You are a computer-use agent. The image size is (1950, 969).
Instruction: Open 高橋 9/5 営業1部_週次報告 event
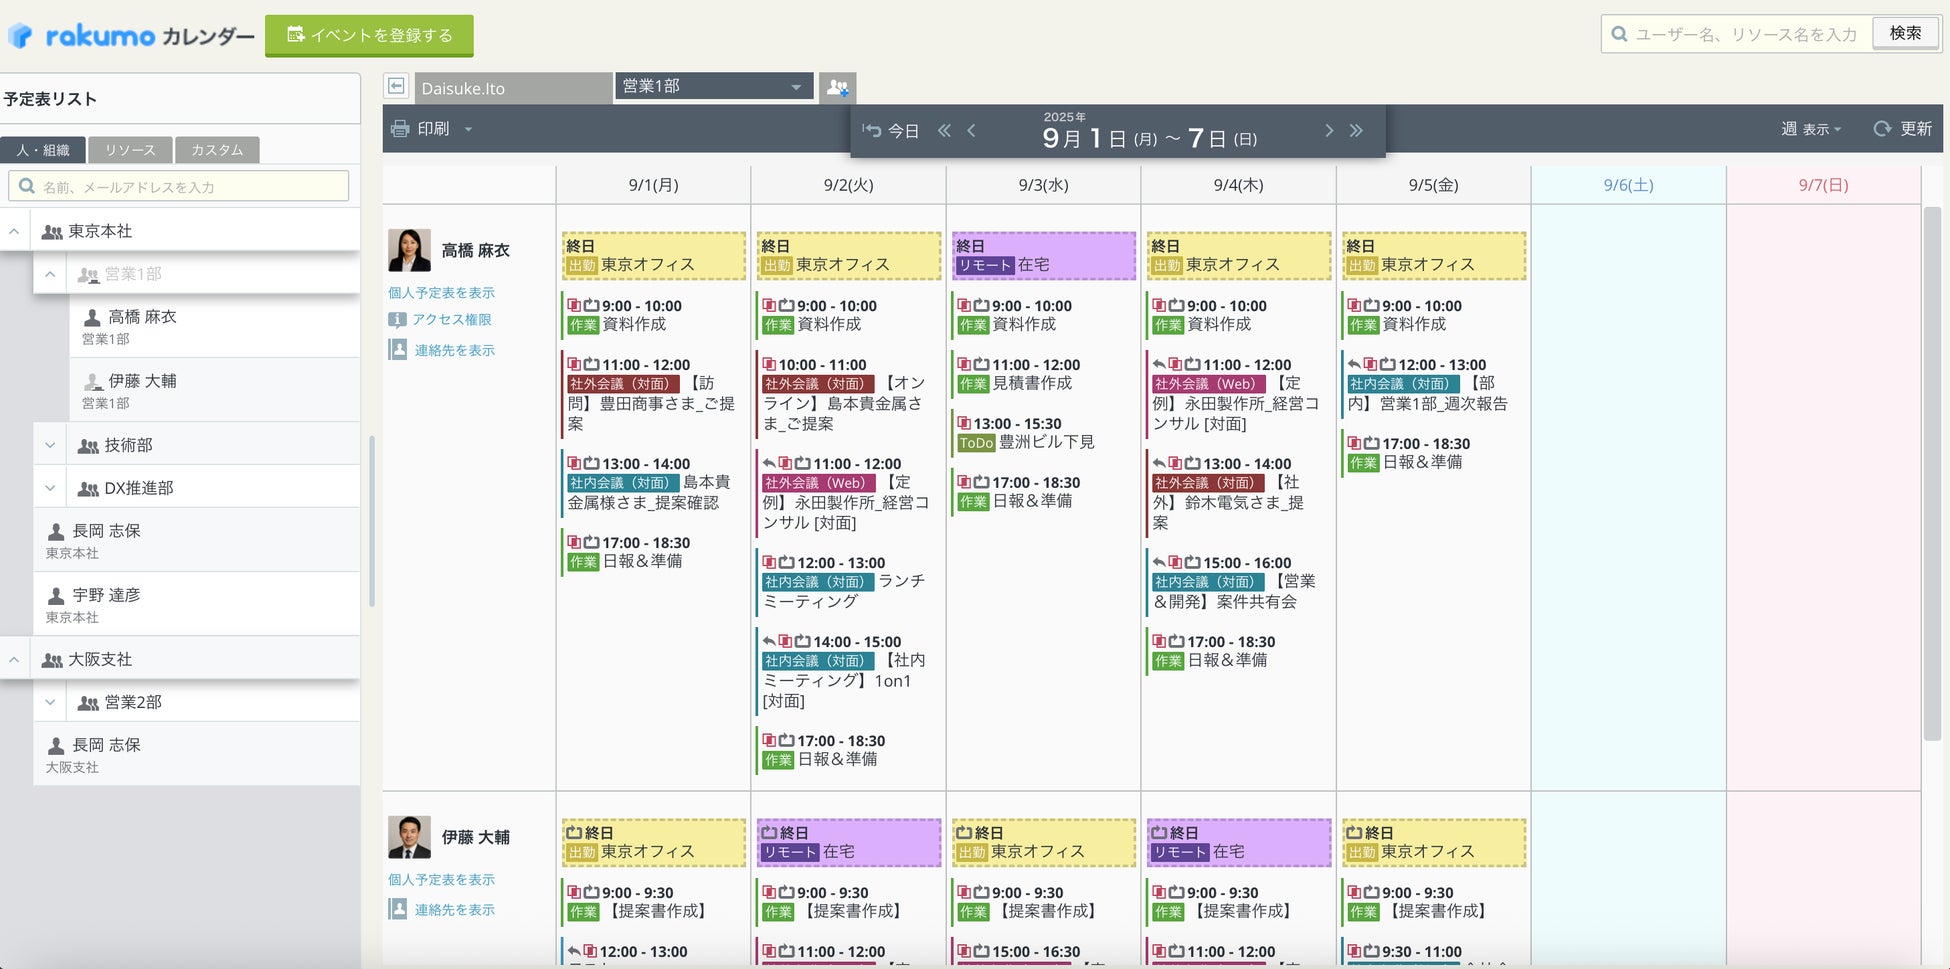click(1433, 384)
